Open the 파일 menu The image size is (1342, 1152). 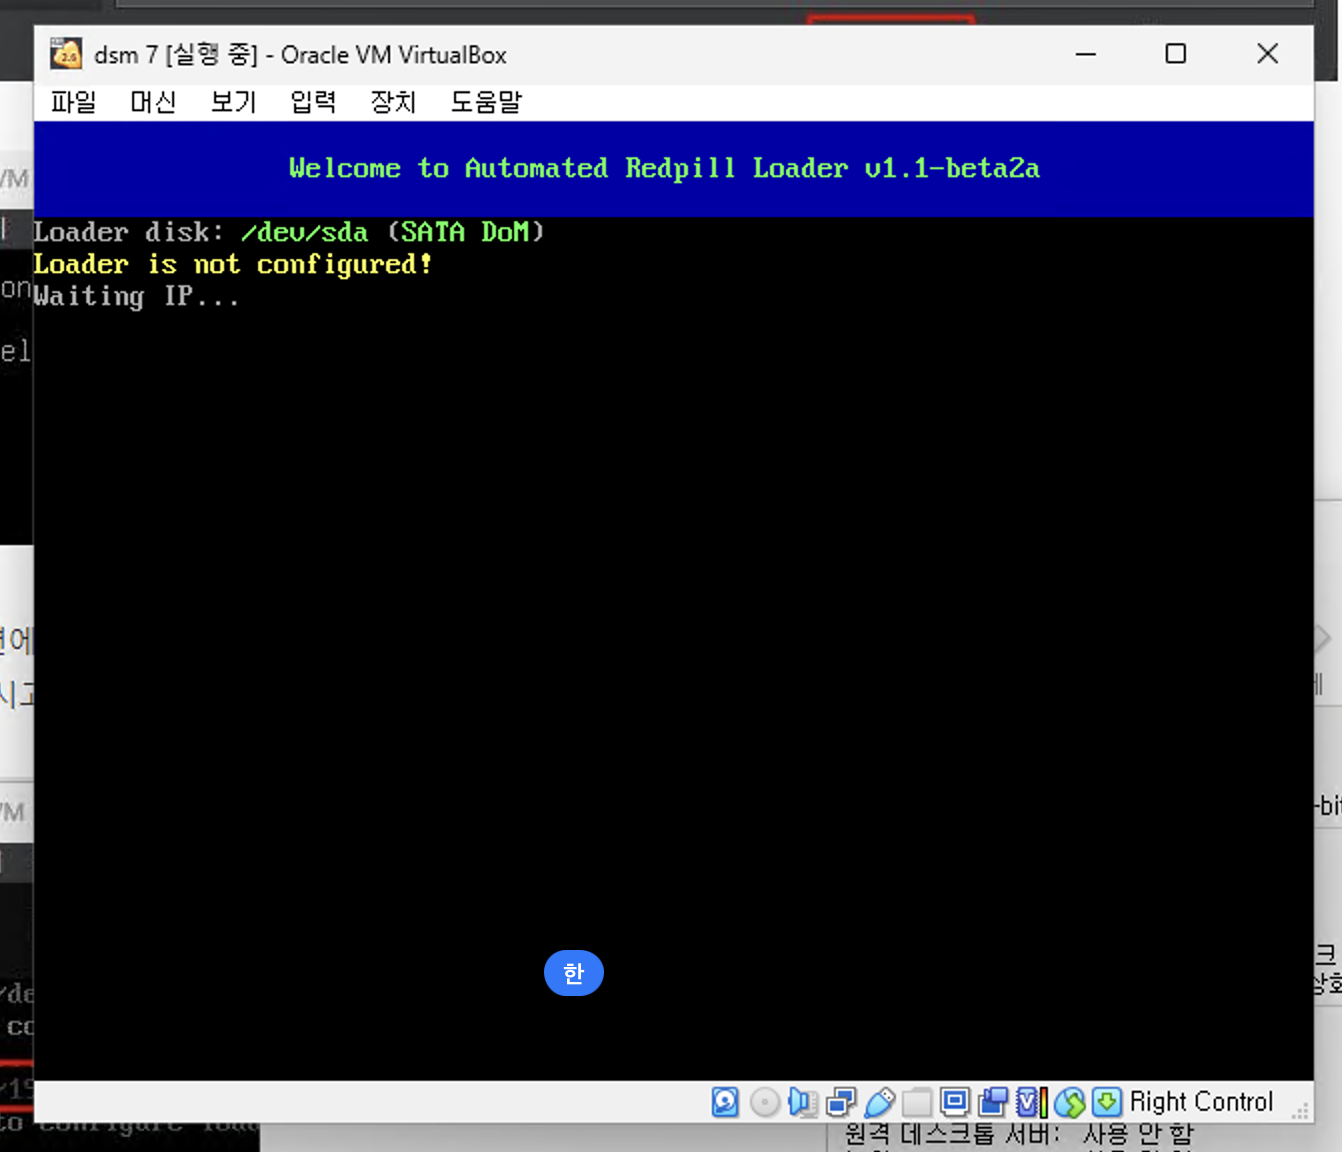point(73,102)
